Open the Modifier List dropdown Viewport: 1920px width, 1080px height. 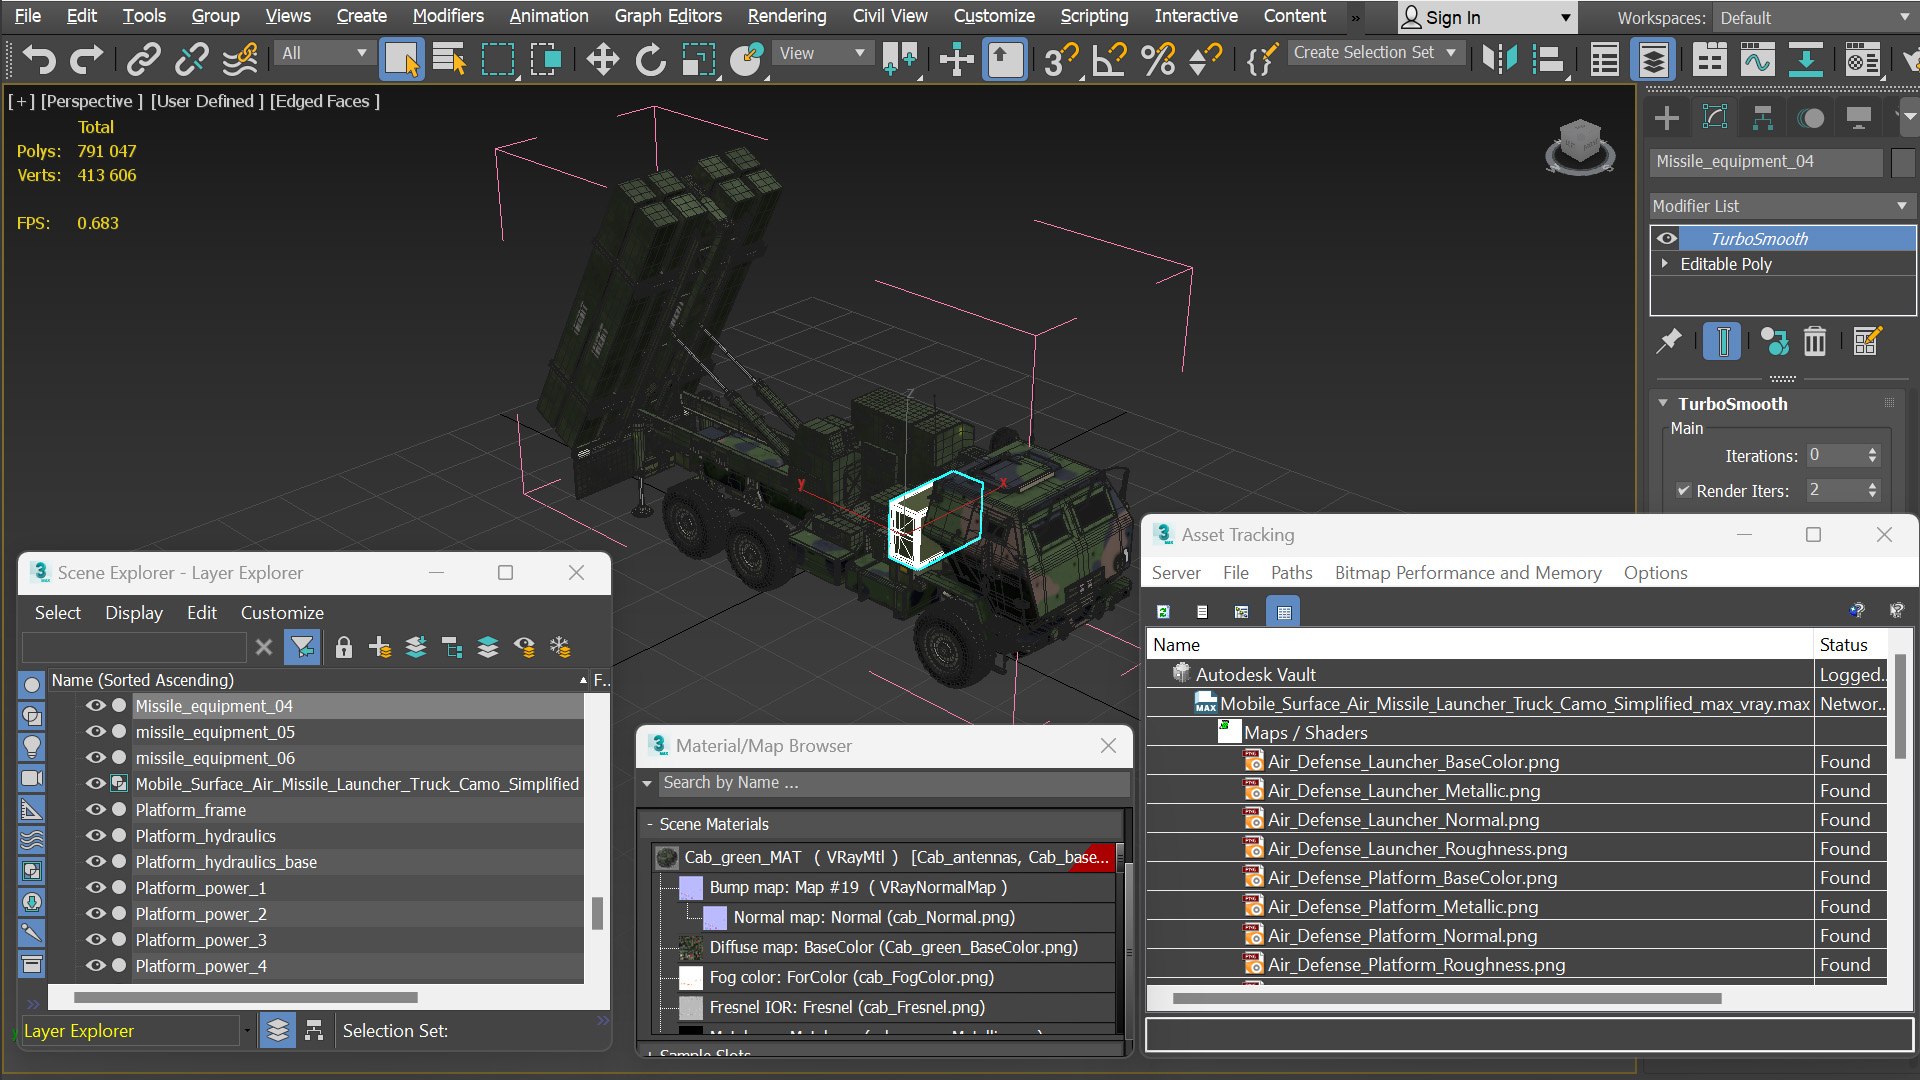[x=1781, y=206]
